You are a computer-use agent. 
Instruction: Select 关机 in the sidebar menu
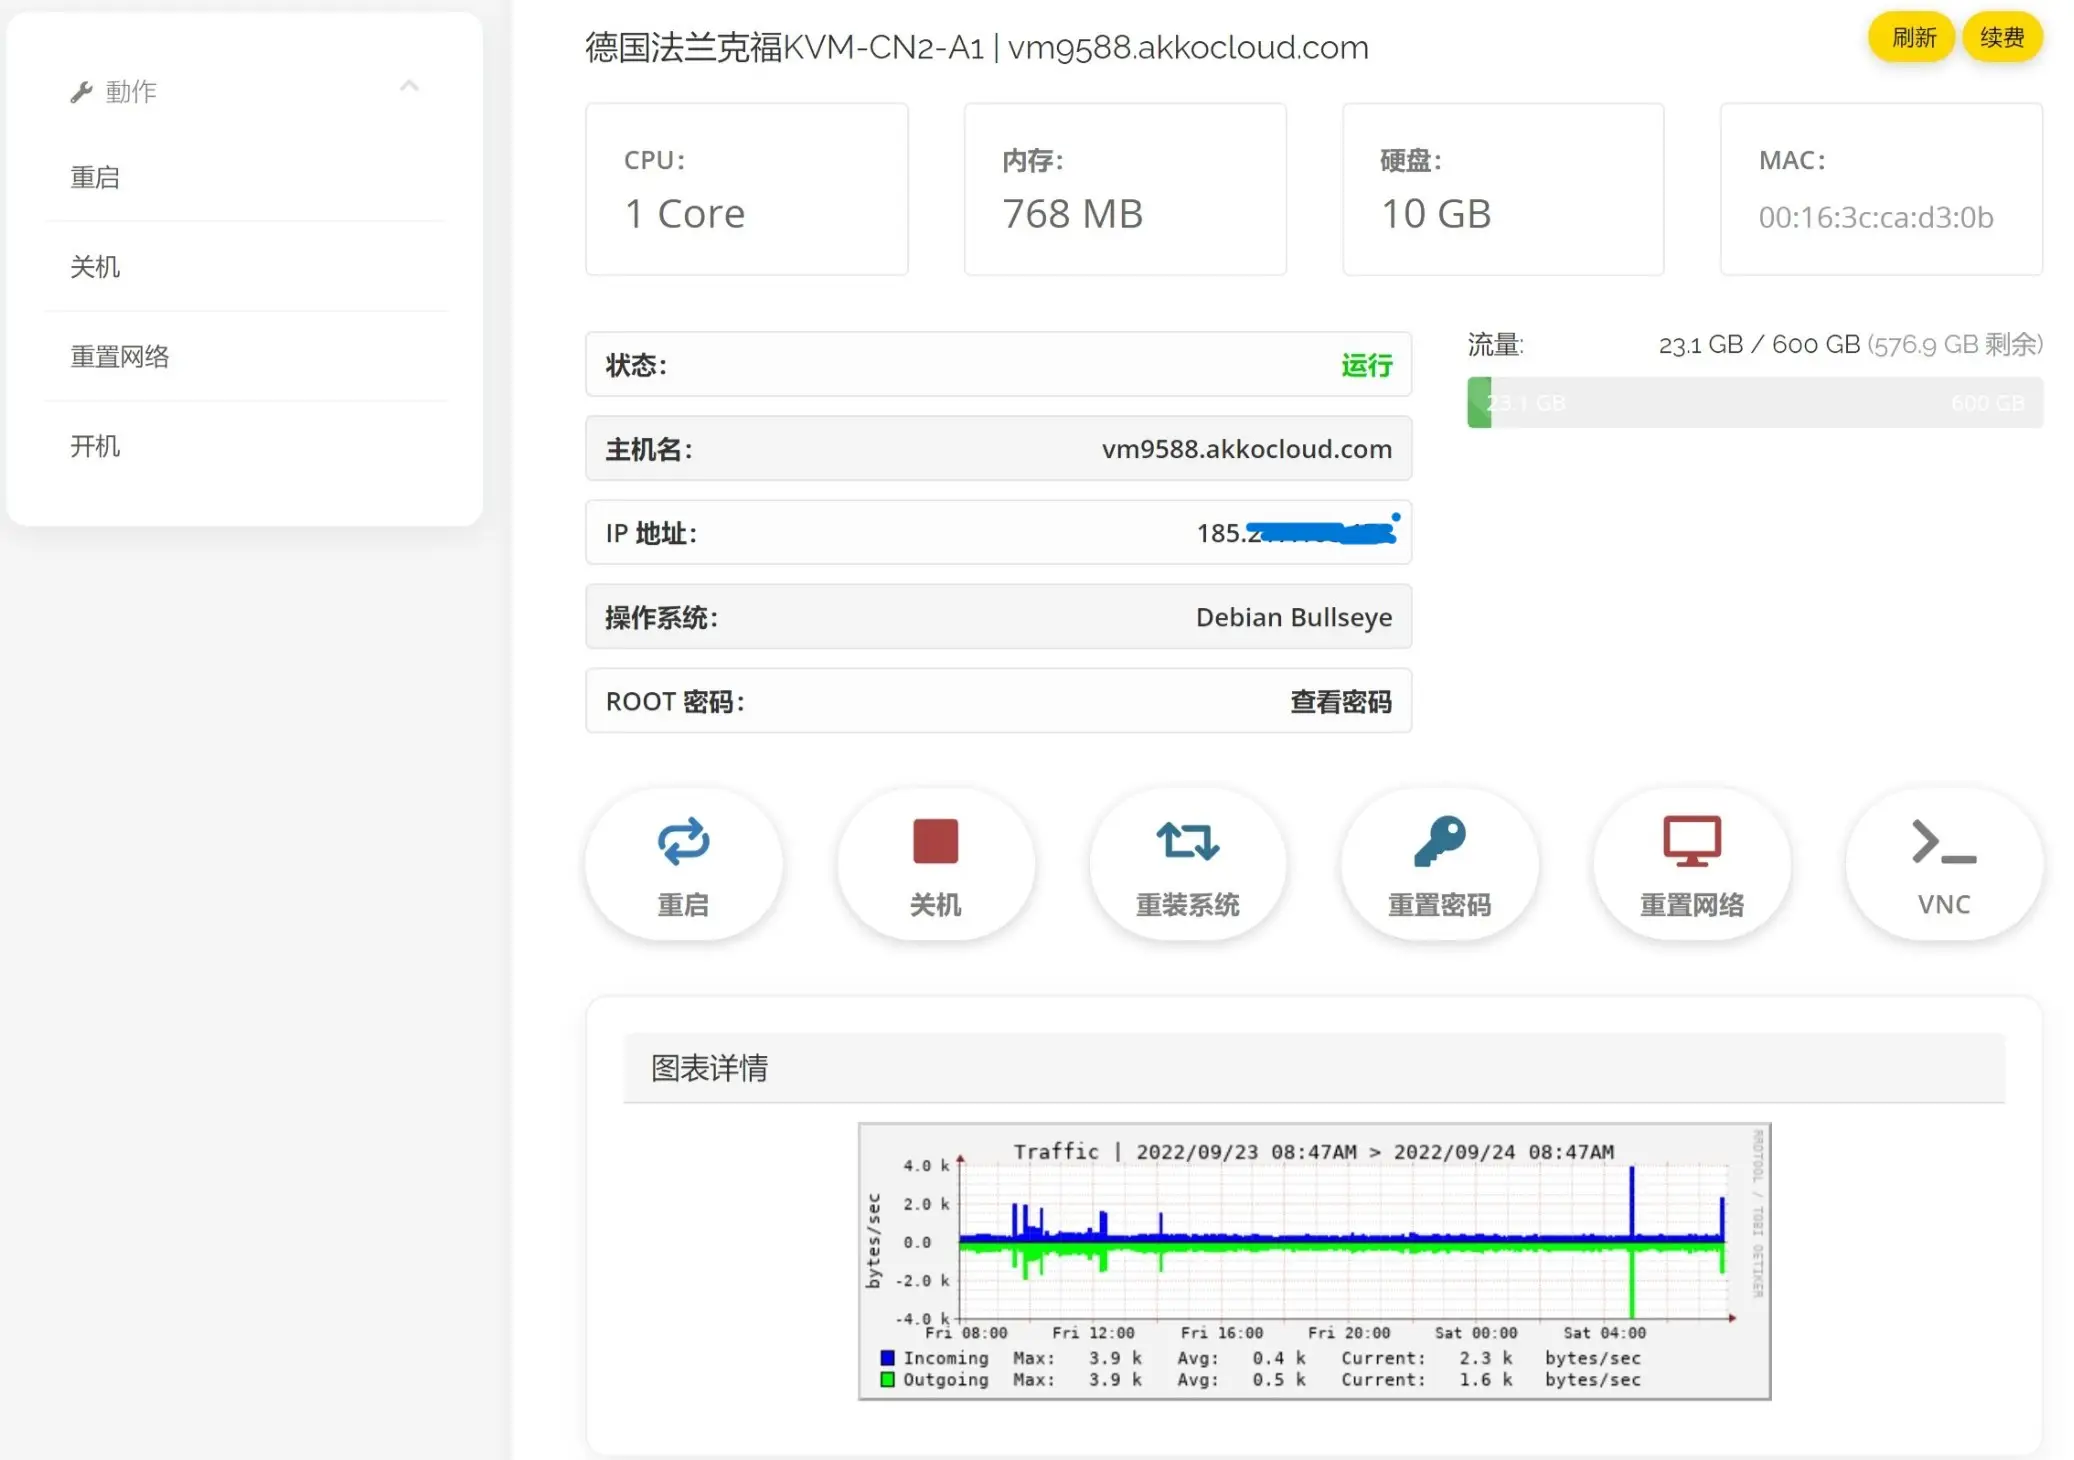pos(95,267)
